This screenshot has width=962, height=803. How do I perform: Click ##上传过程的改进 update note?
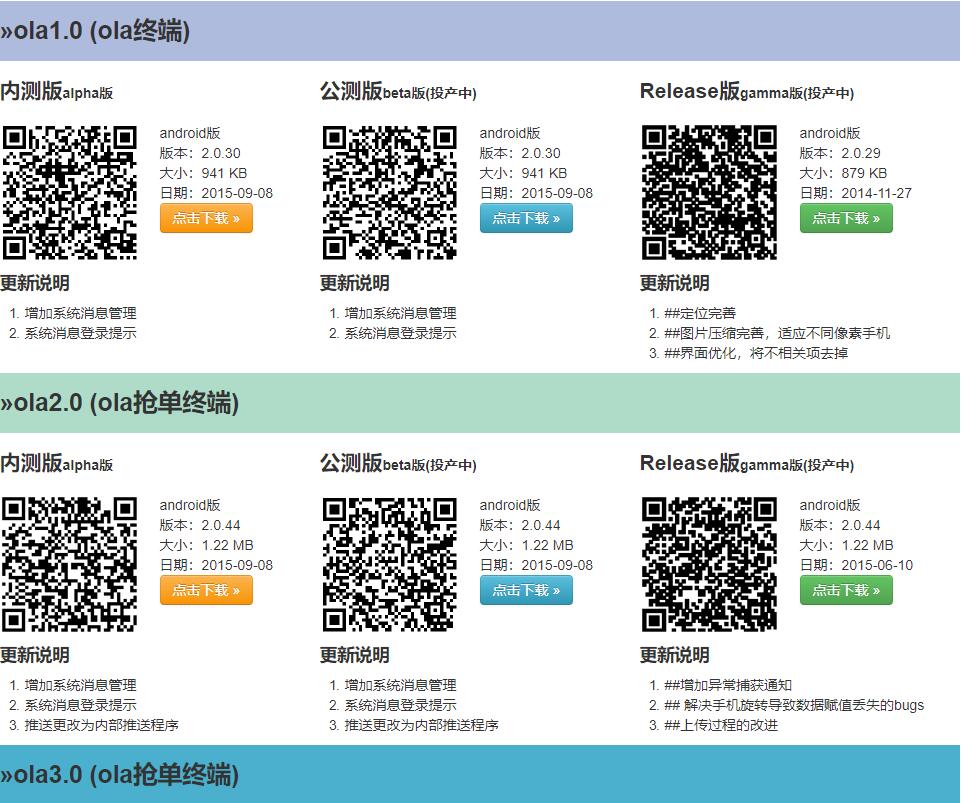pos(721,725)
